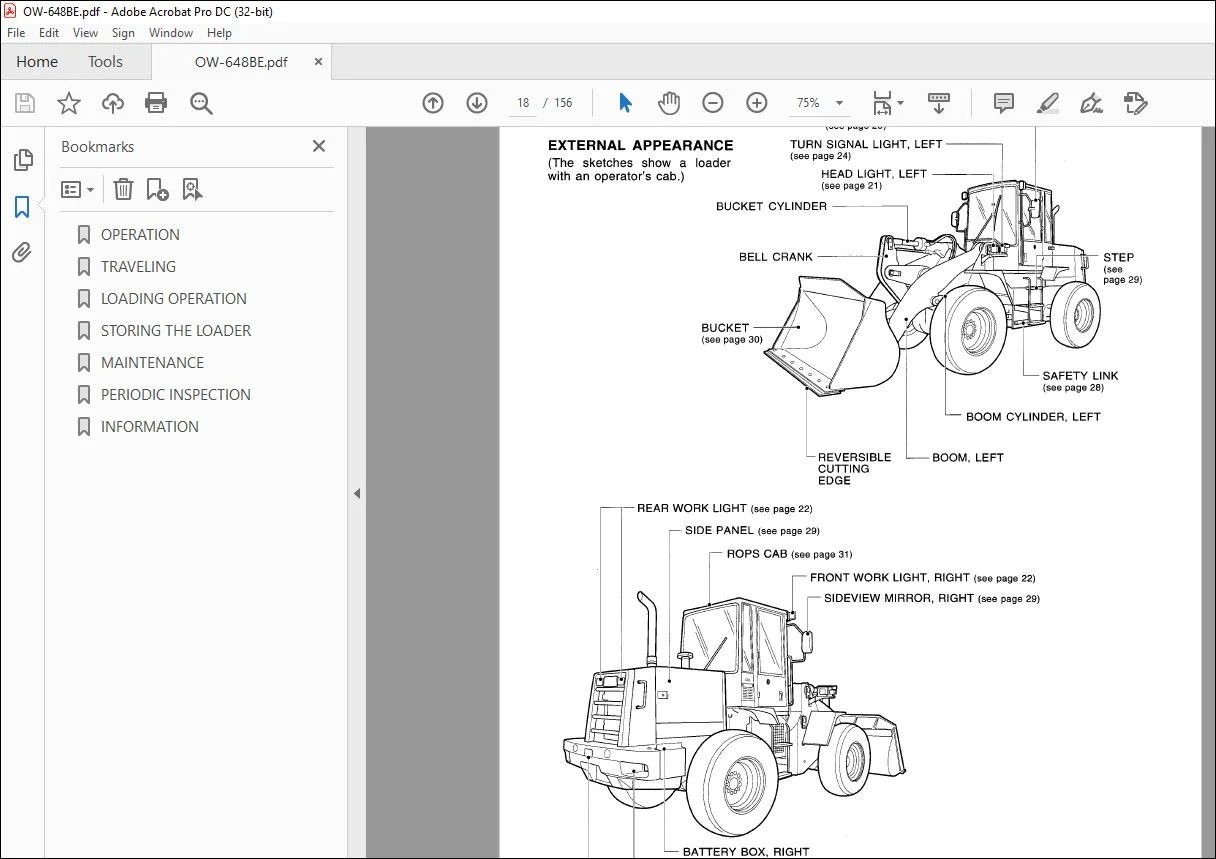Click the SIDEVIEW MIRROR, RIGHT label
This screenshot has height=859, width=1216.
[899, 598]
